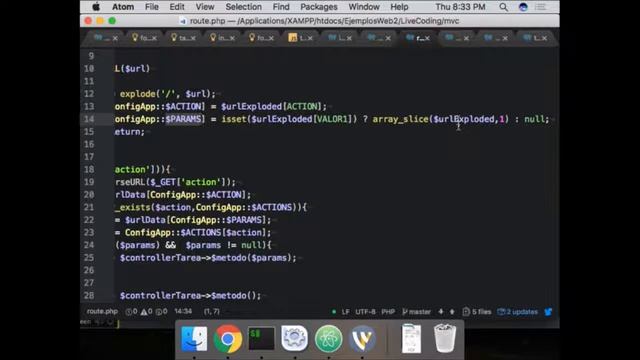
Task: Activate the Siri icon in menu bar
Action: [523, 7]
